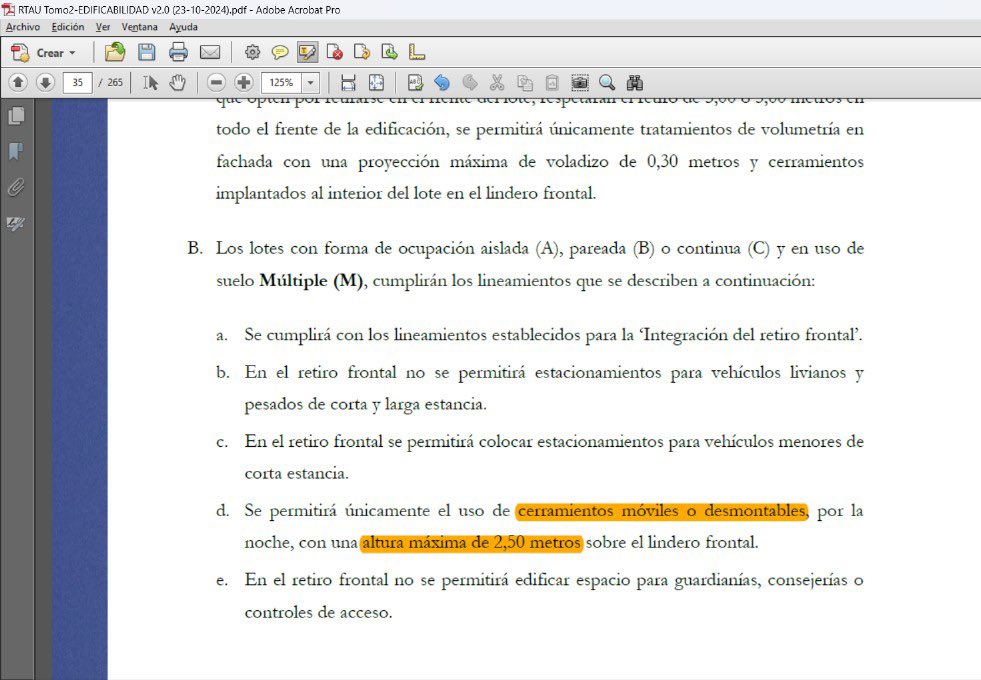Image resolution: width=981 pixels, height=680 pixels.
Task: Go to previous page up arrow
Action: pyautogui.click(x=18, y=82)
